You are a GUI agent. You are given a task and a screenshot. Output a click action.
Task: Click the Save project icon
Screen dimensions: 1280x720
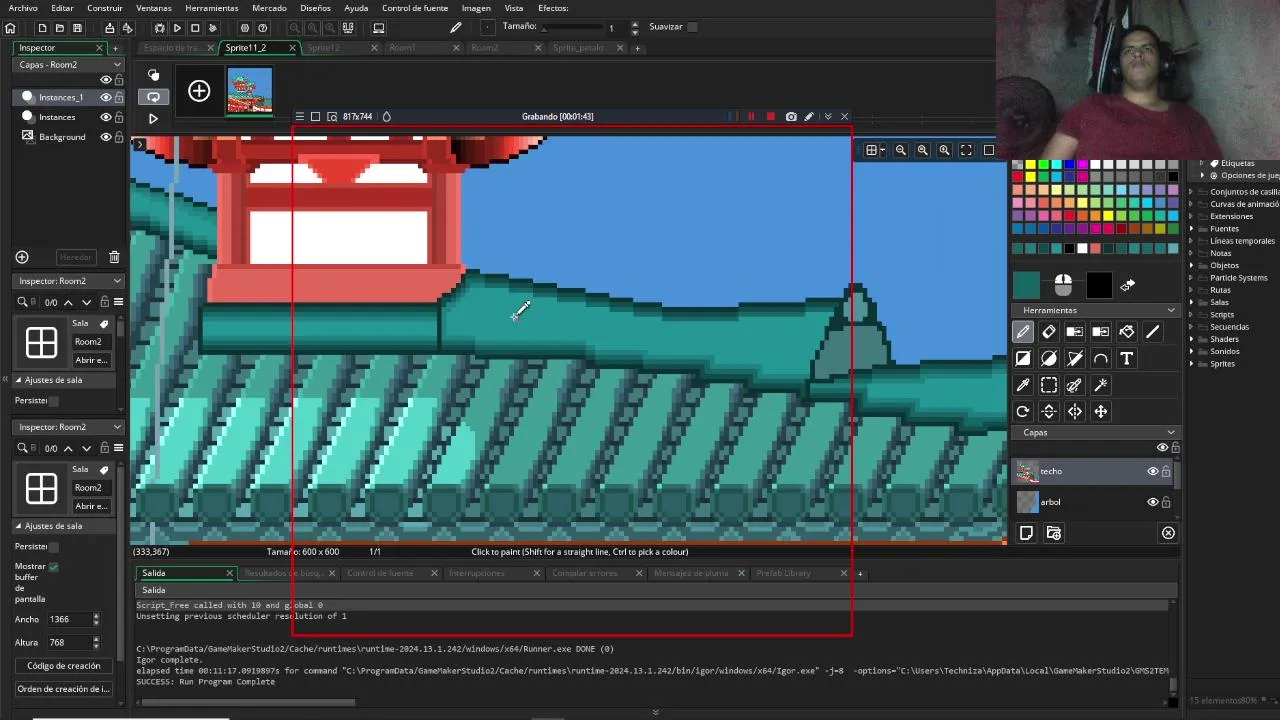77,28
